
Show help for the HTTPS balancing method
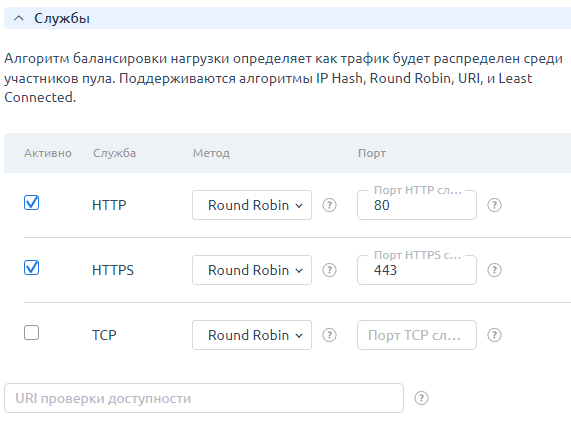(x=329, y=270)
